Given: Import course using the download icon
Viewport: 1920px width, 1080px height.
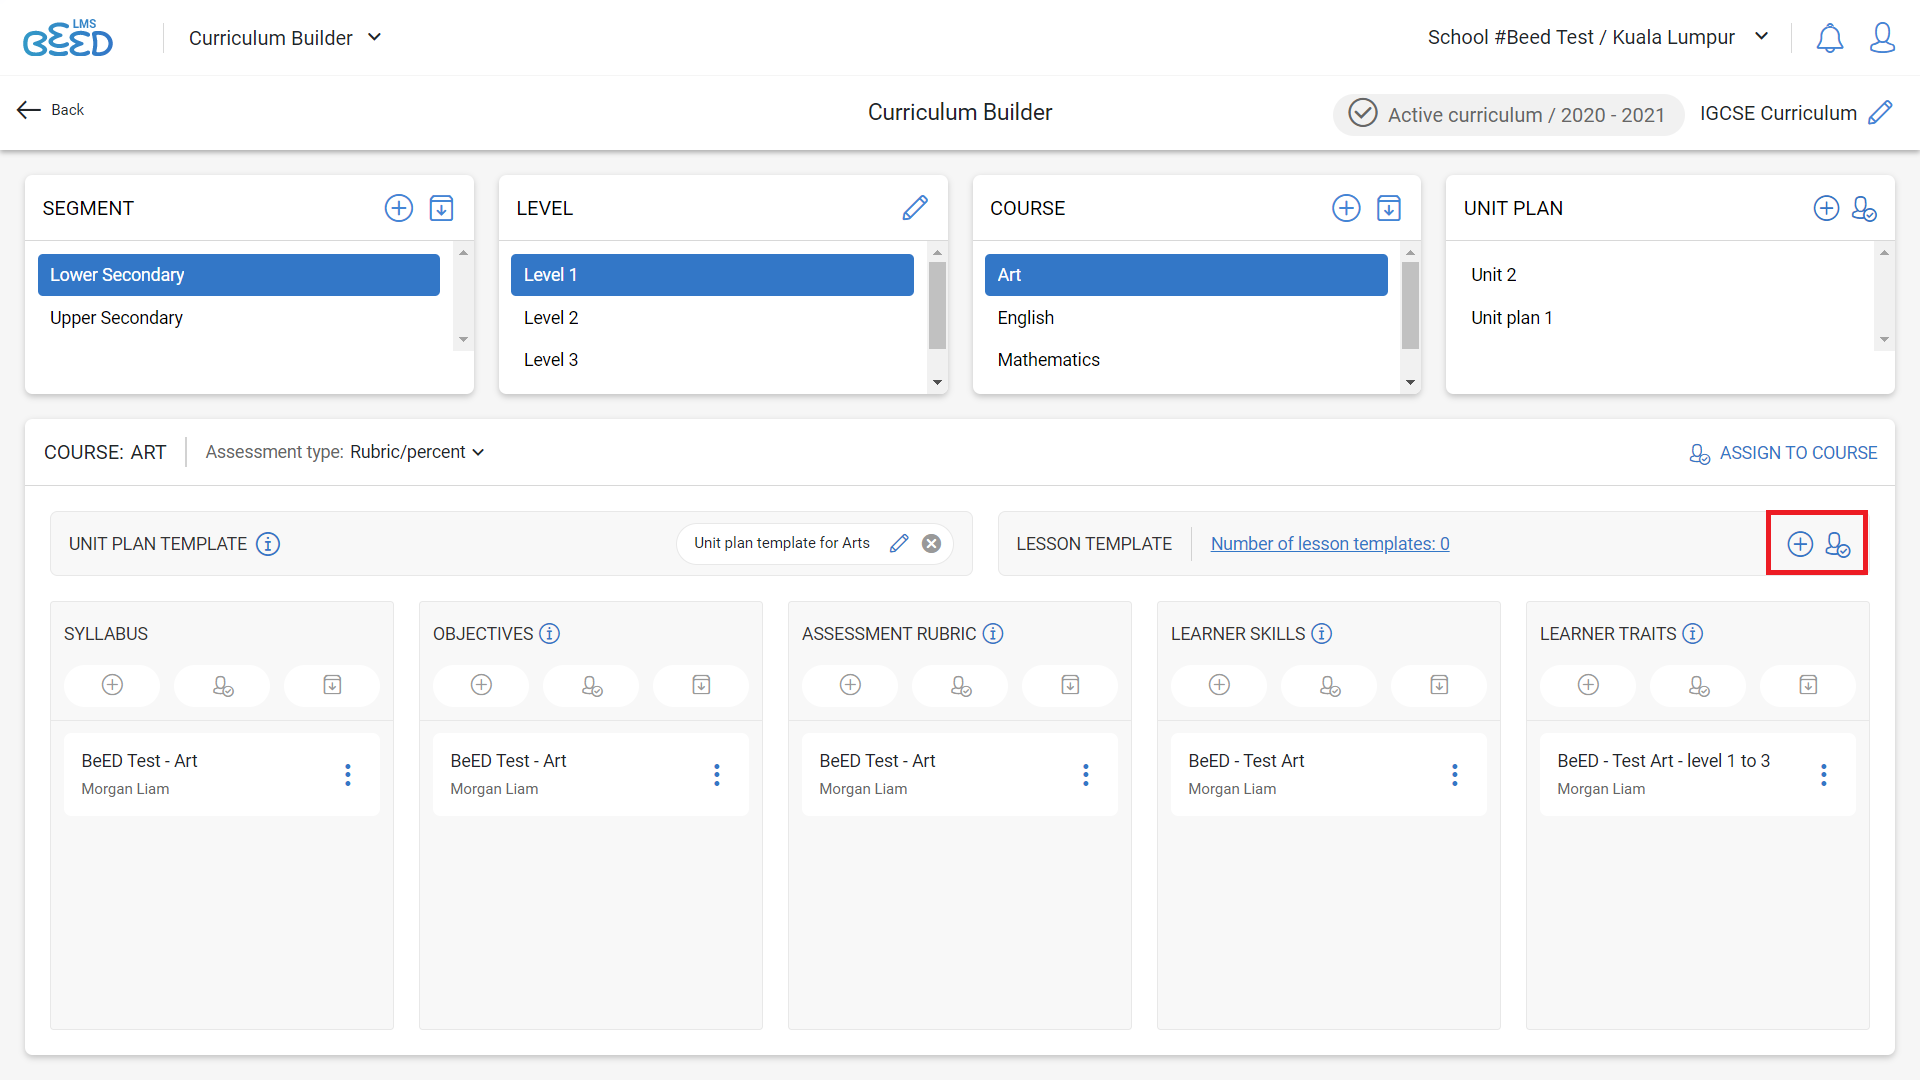Looking at the screenshot, I should [1389, 208].
